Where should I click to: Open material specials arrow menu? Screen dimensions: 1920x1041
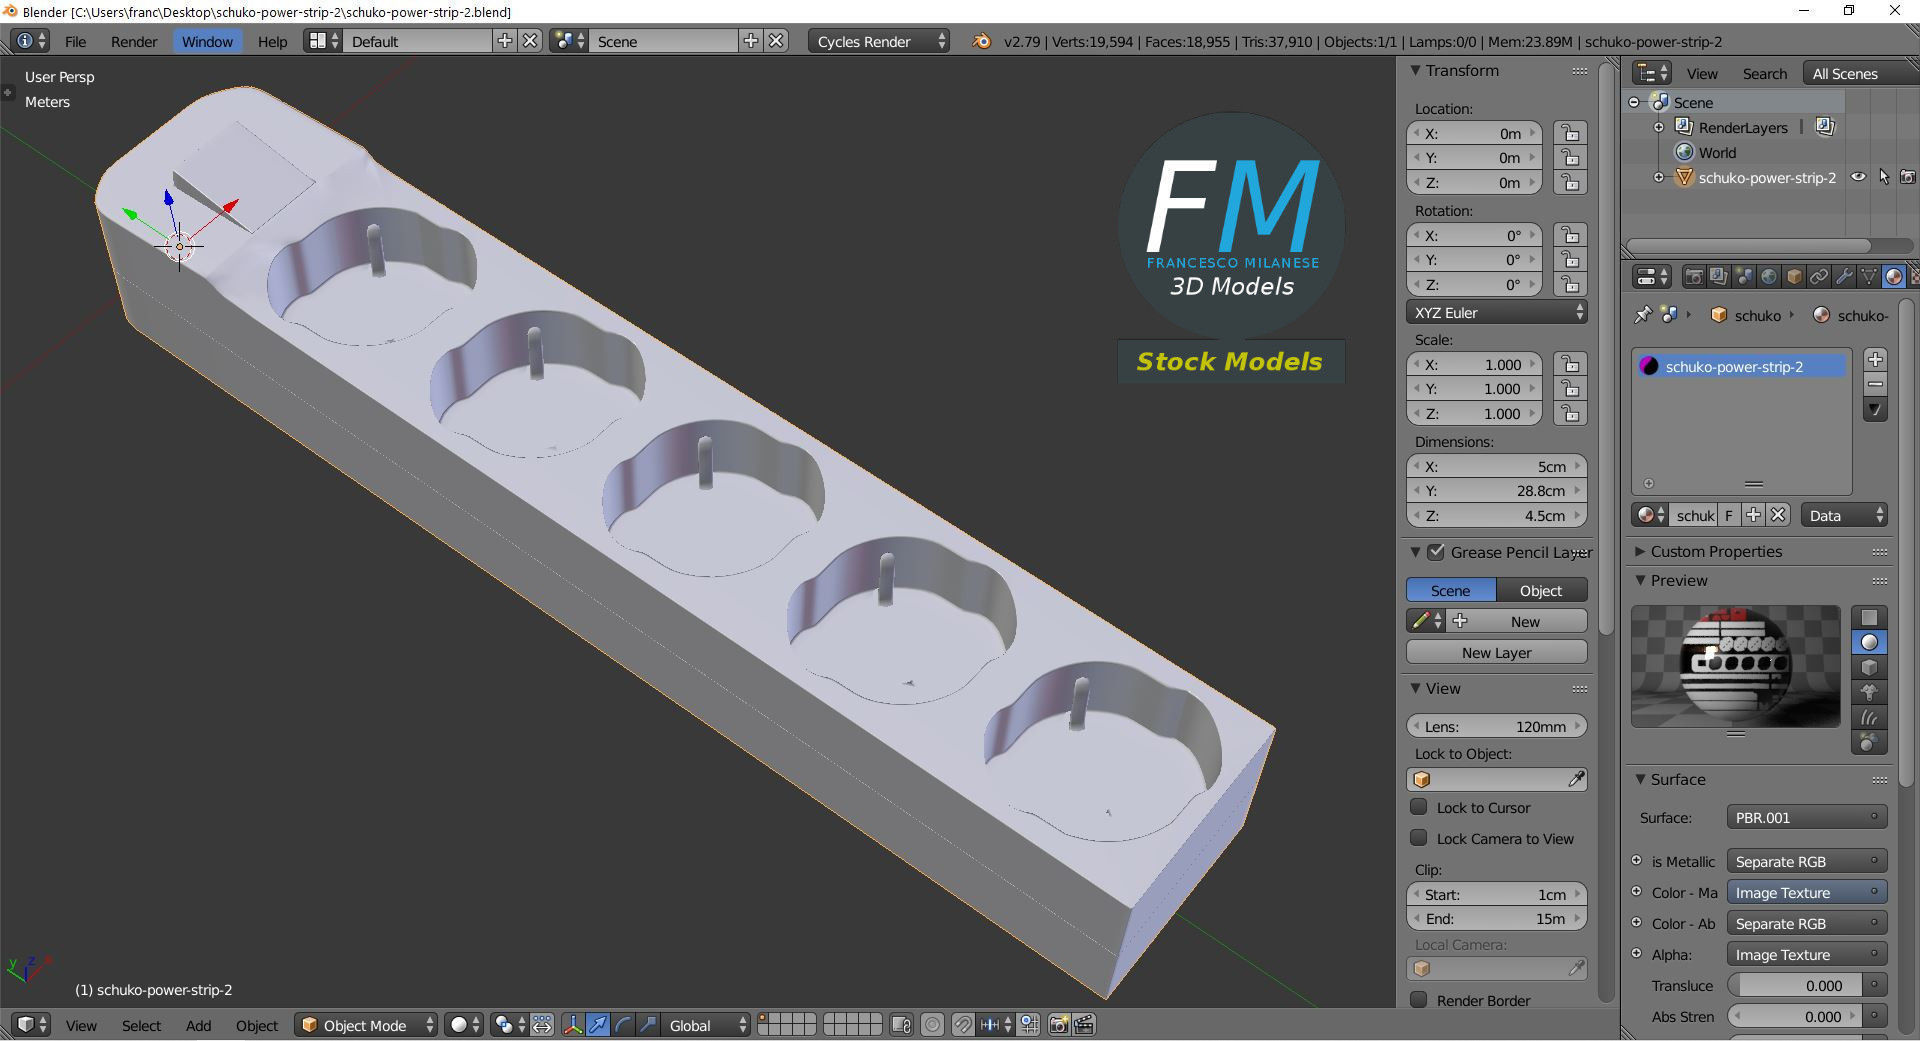[x=1876, y=410]
